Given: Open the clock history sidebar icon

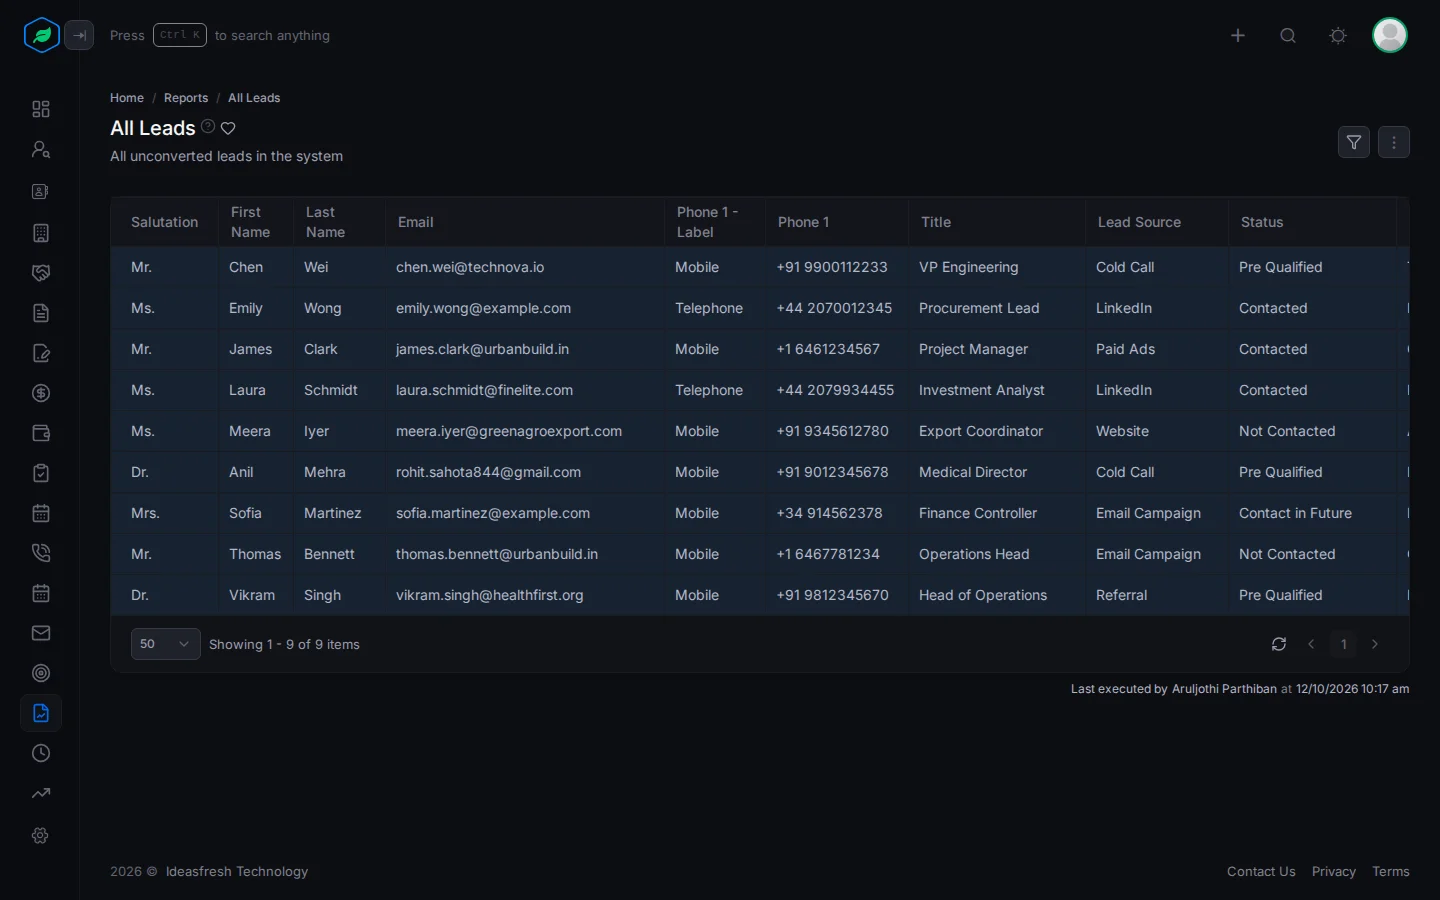Looking at the screenshot, I should [x=41, y=753].
